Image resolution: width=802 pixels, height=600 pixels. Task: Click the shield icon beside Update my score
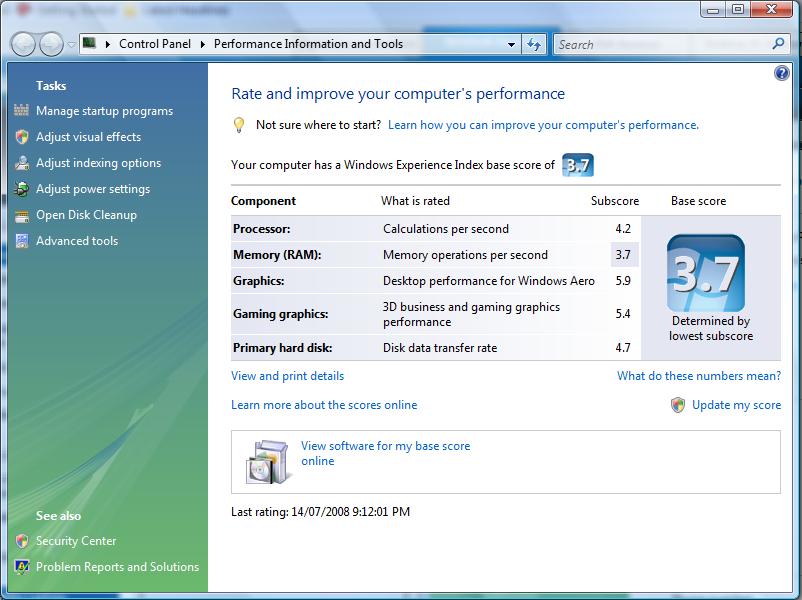coord(678,405)
